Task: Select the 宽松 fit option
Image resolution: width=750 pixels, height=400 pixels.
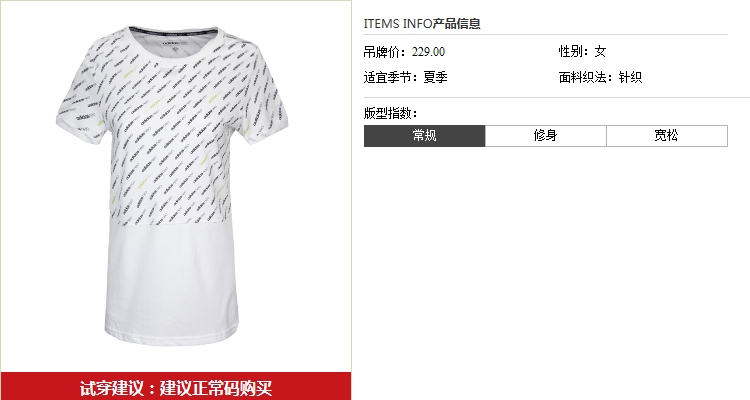Action: coord(667,136)
